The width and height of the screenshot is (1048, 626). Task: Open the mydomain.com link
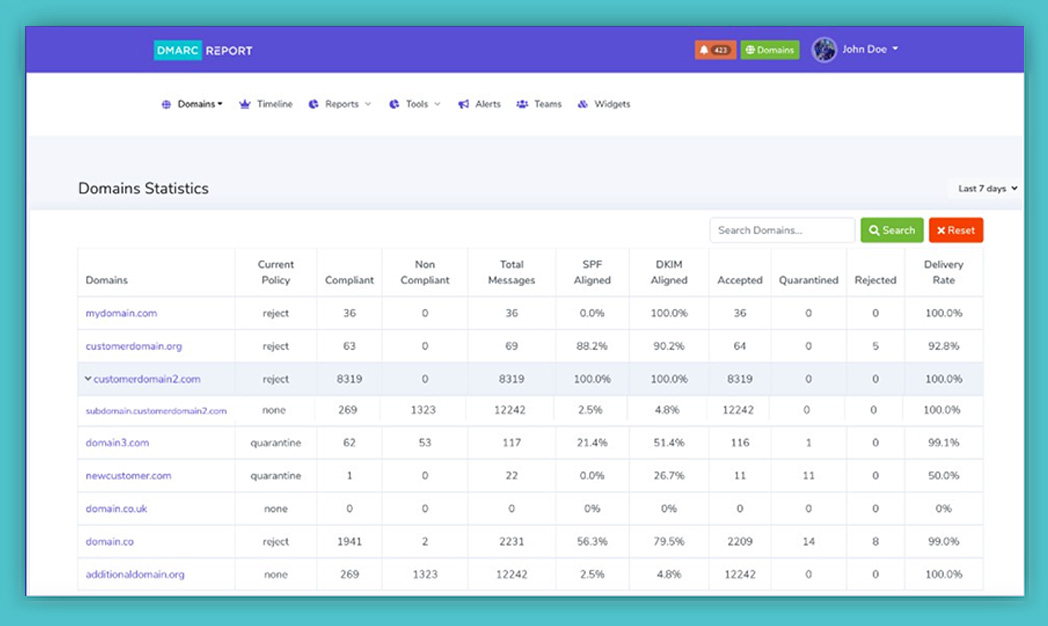121,313
